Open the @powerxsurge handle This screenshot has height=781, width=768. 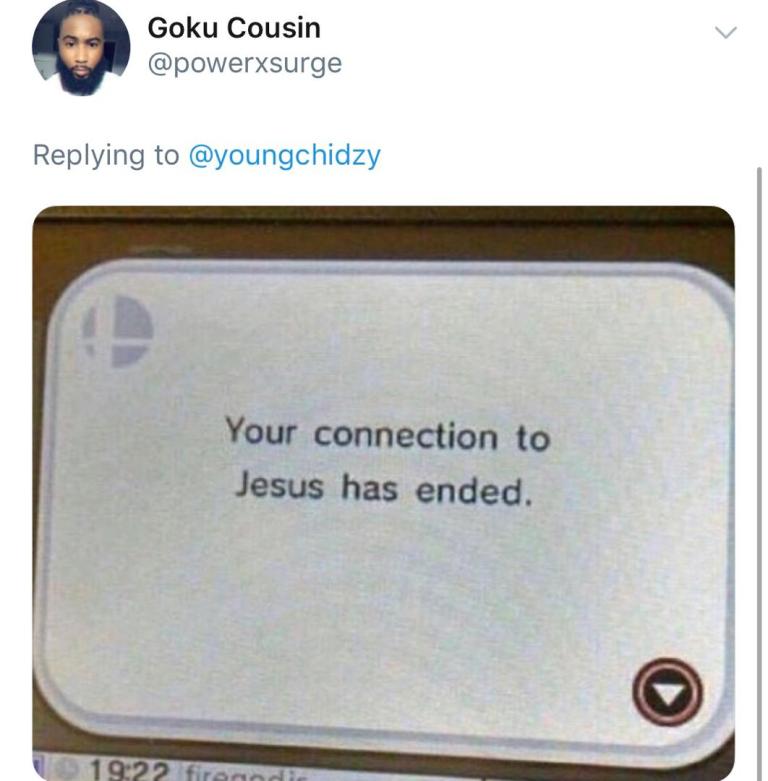coord(245,64)
